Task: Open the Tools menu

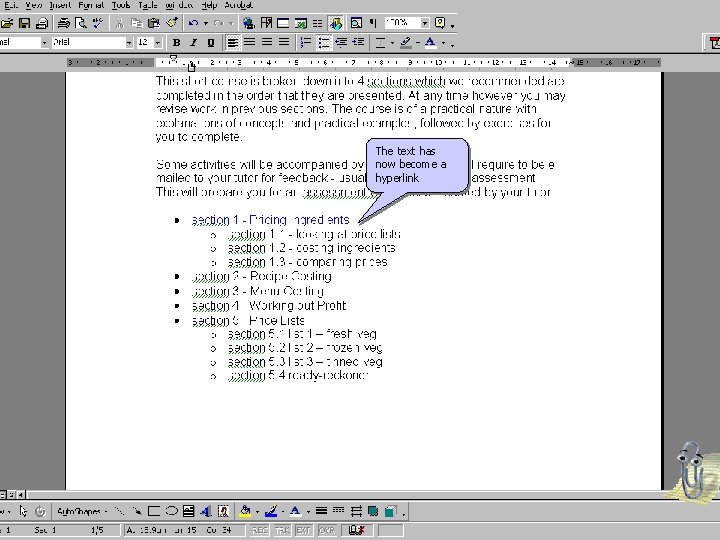Action: [121, 6]
